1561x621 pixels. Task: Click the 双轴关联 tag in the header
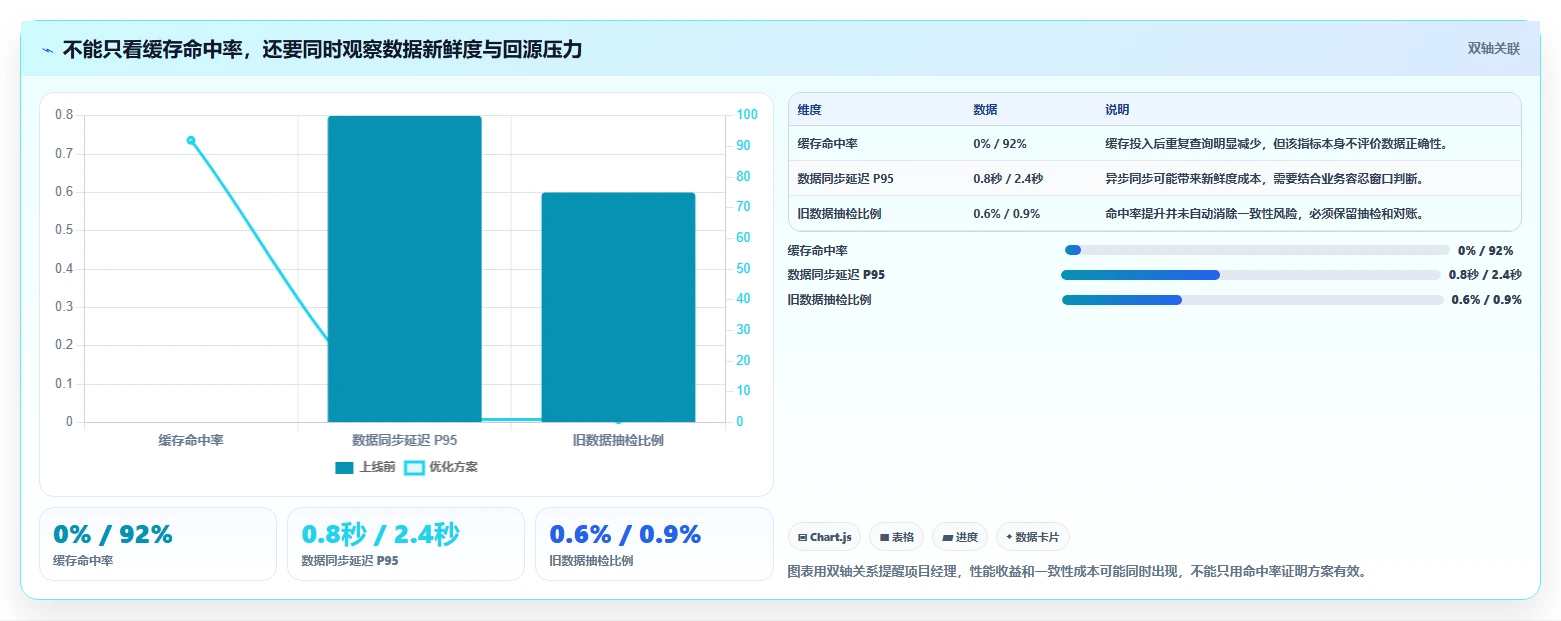coord(1493,49)
